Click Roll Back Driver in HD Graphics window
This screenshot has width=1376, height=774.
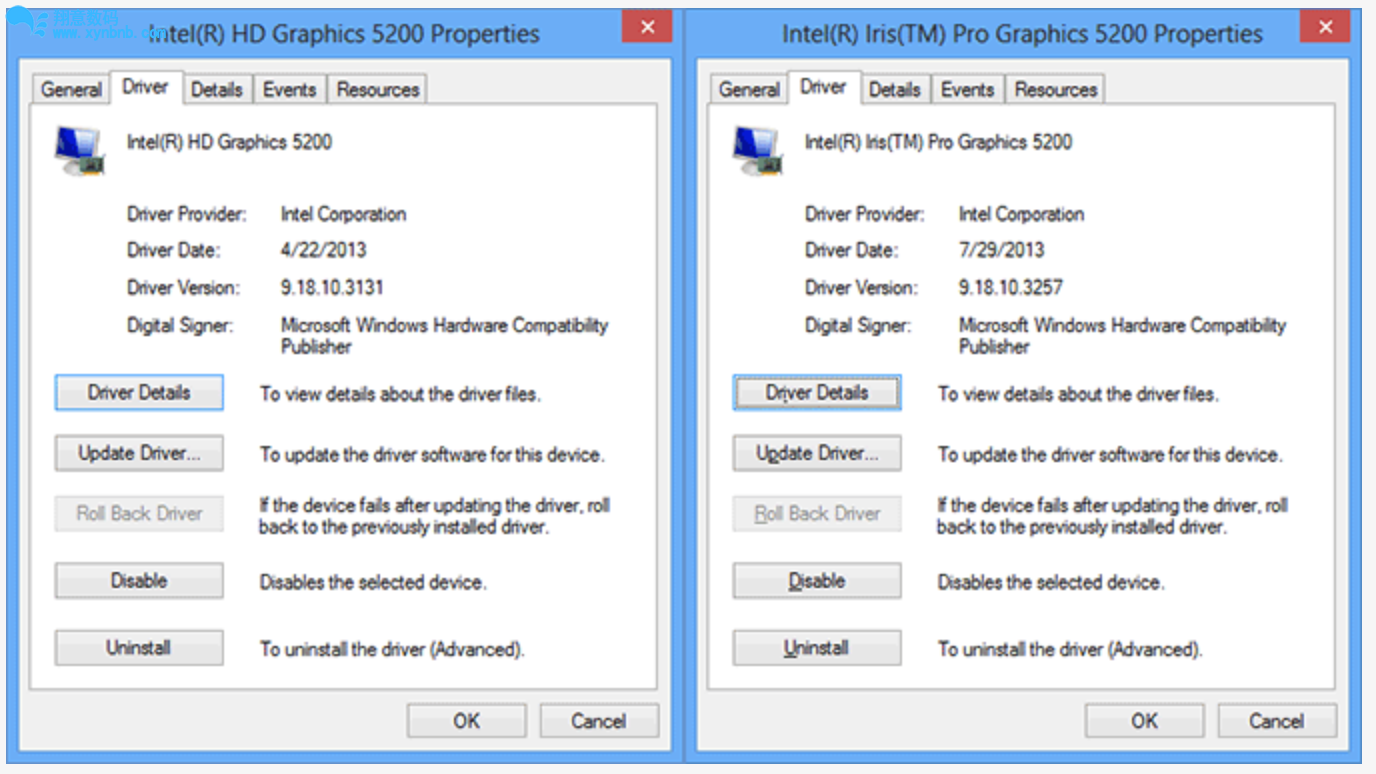click(x=139, y=513)
